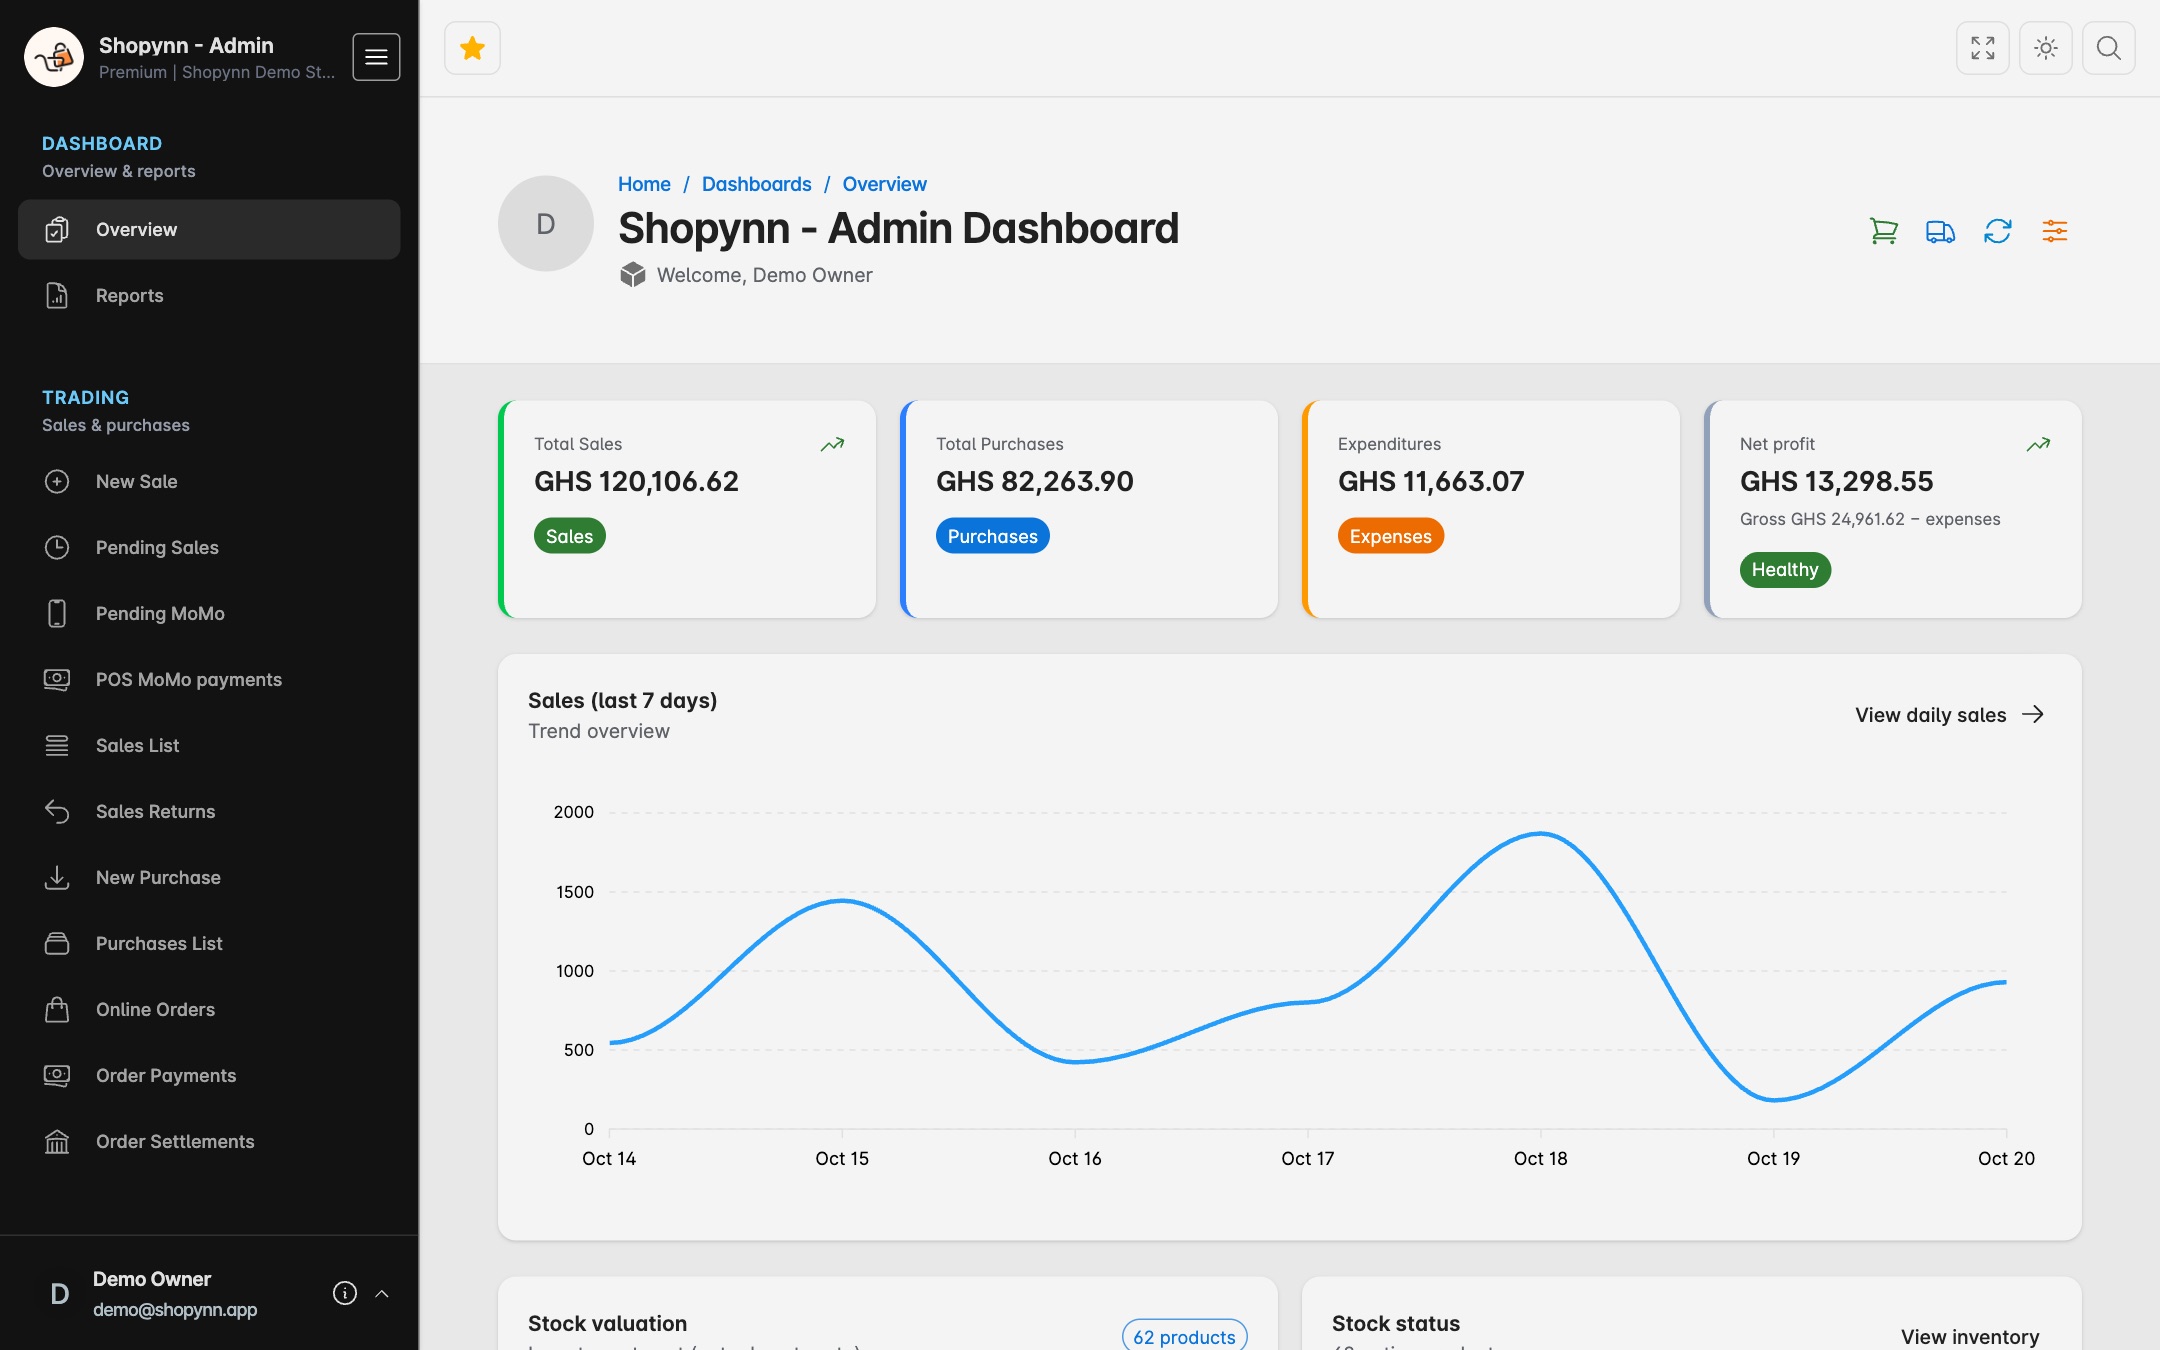Open Order Settlements
Viewport: 2160px width, 1350px height.
point(209,1141)
